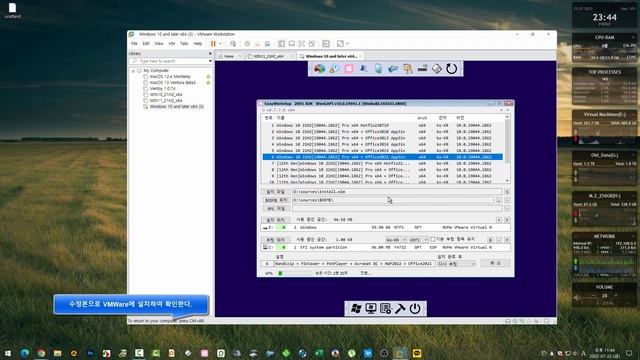Select WIN11_21H2_x64 in library tree

(x=166, y=100)
